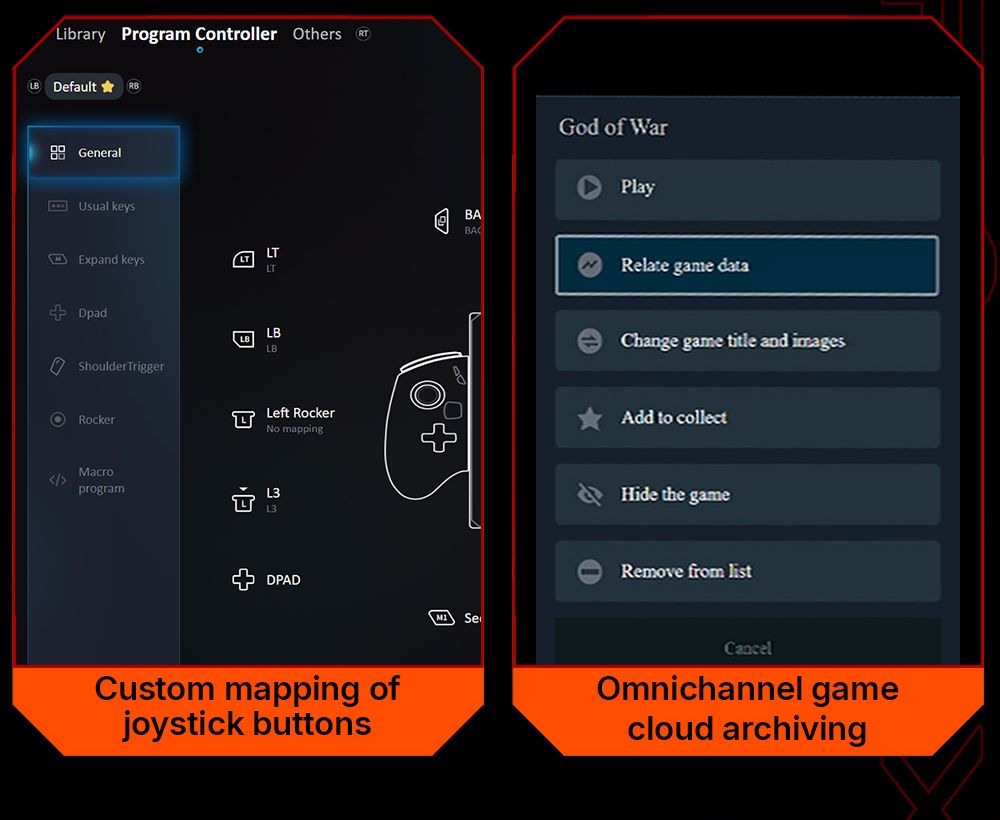Viewport: 1000px width, 820px height.
Task: Click the DPAD mapping entry
Action: pyautogui.click(x=268, y=580)
